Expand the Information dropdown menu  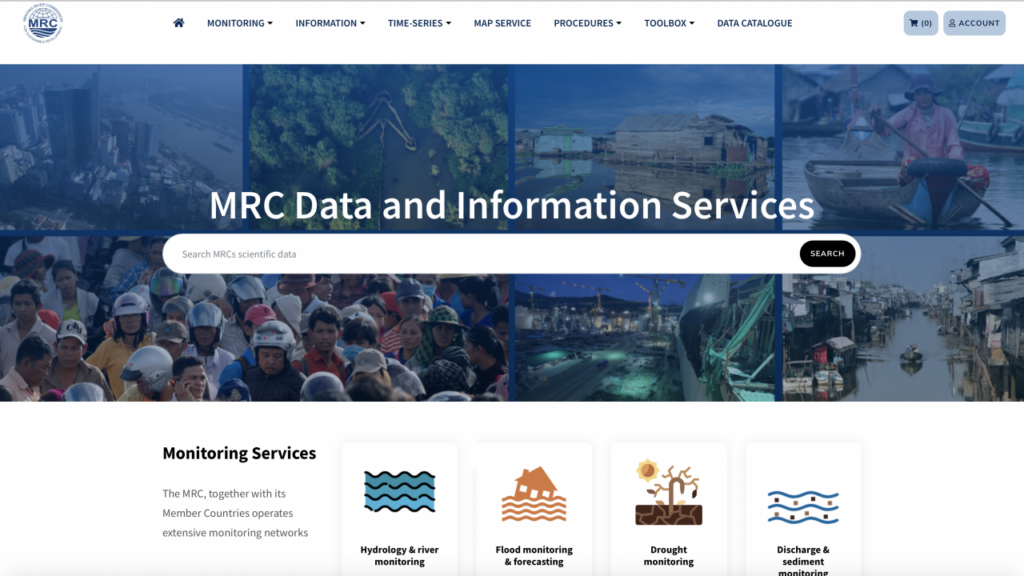[x=330, y=23]
